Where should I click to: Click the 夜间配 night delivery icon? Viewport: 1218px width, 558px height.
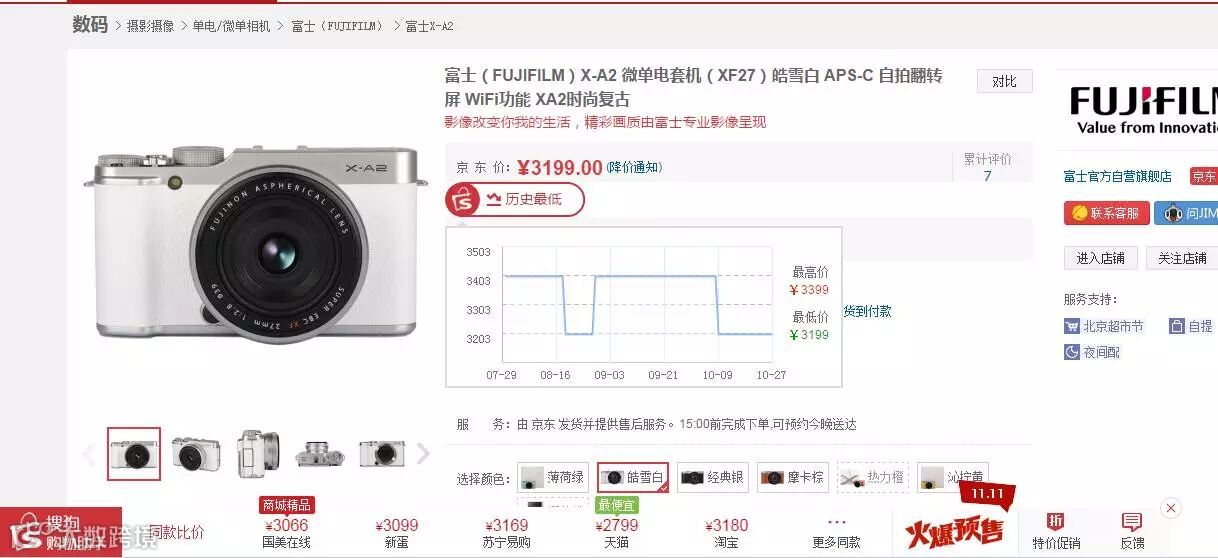pos(1072,352)
